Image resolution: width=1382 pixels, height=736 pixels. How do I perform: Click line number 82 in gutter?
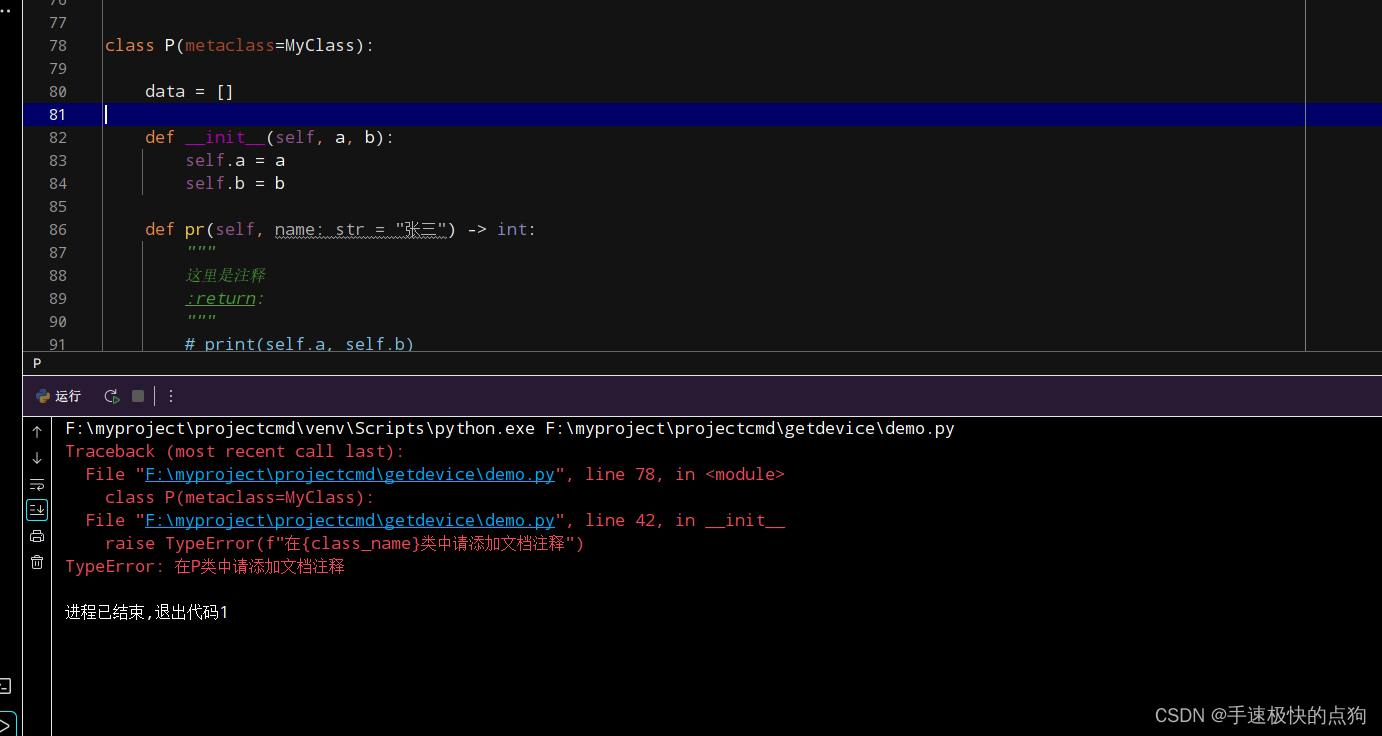coord(57,138)
